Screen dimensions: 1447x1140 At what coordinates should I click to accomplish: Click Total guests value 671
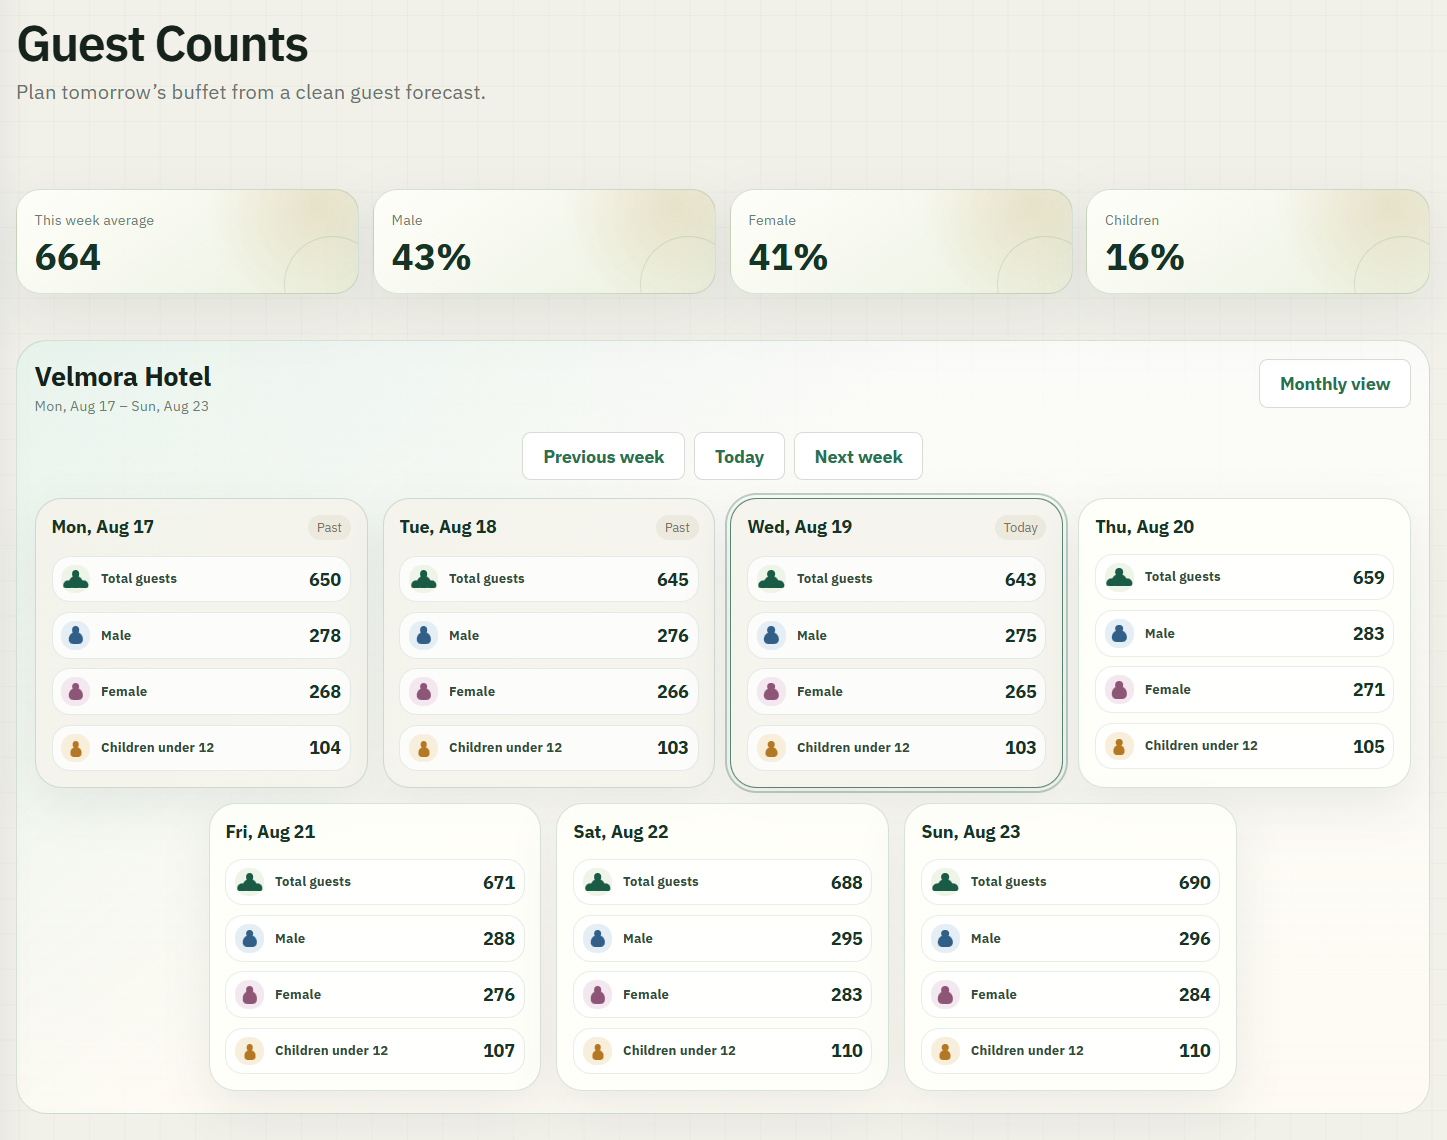point(499,882)
